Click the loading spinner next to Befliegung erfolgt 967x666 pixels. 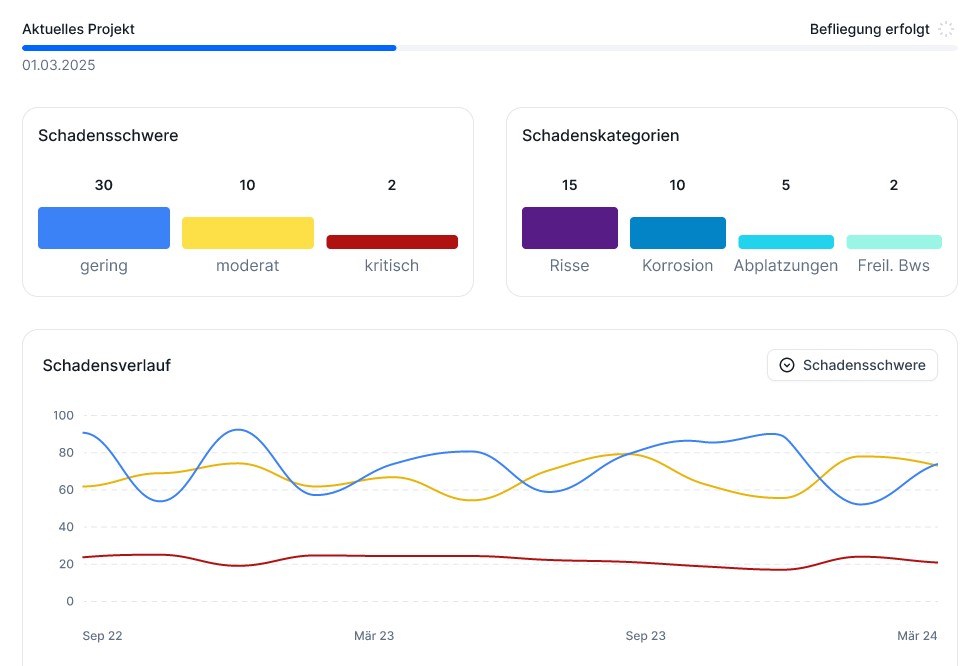[x=946, y=29]
